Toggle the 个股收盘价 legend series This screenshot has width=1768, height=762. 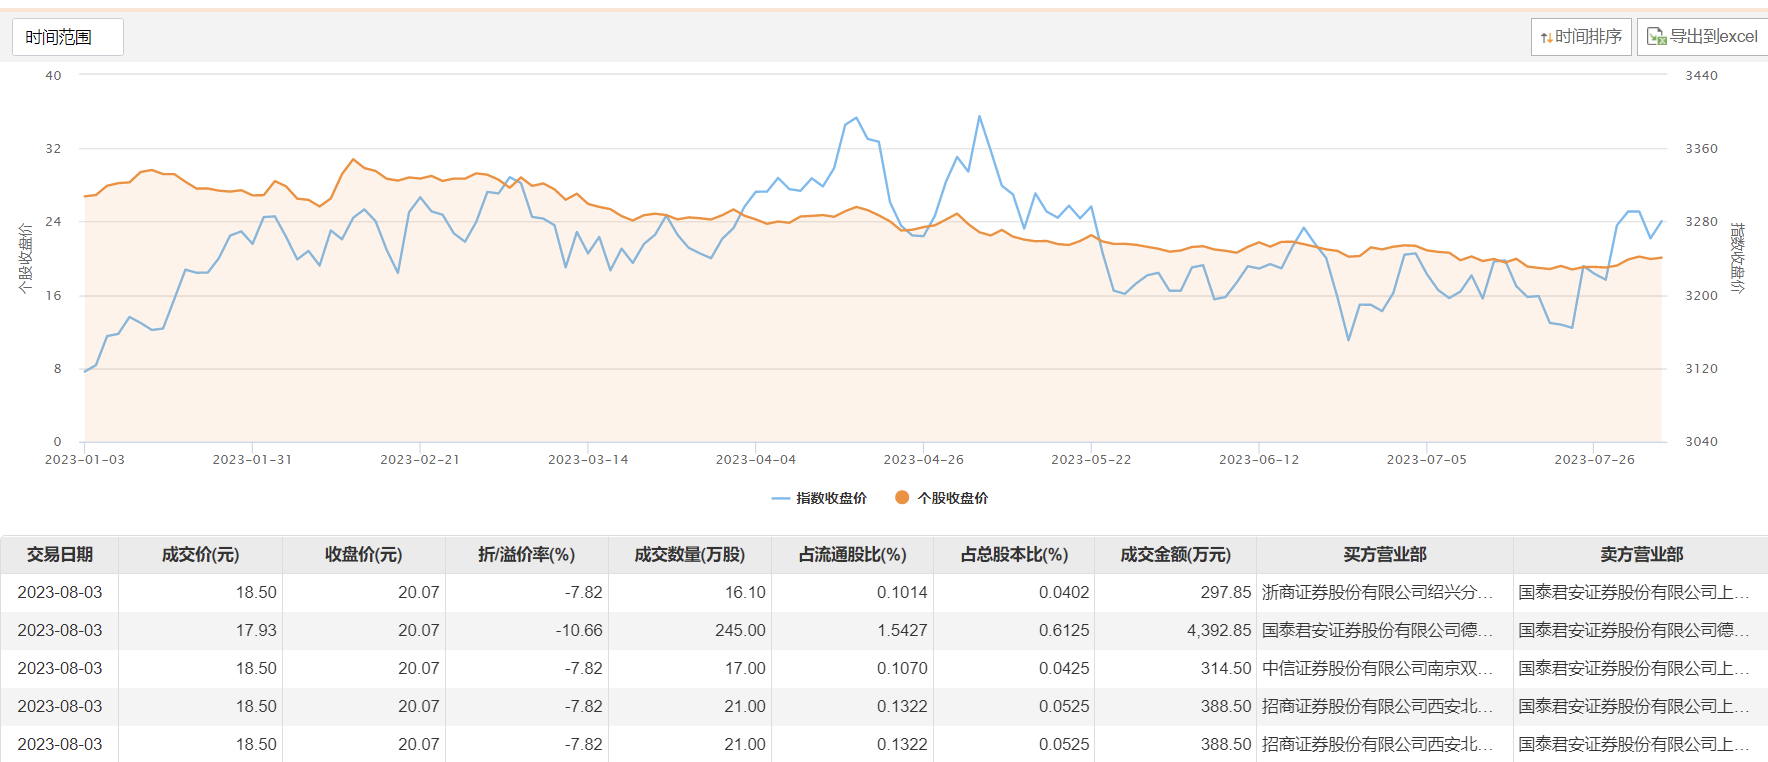[941, 498]
